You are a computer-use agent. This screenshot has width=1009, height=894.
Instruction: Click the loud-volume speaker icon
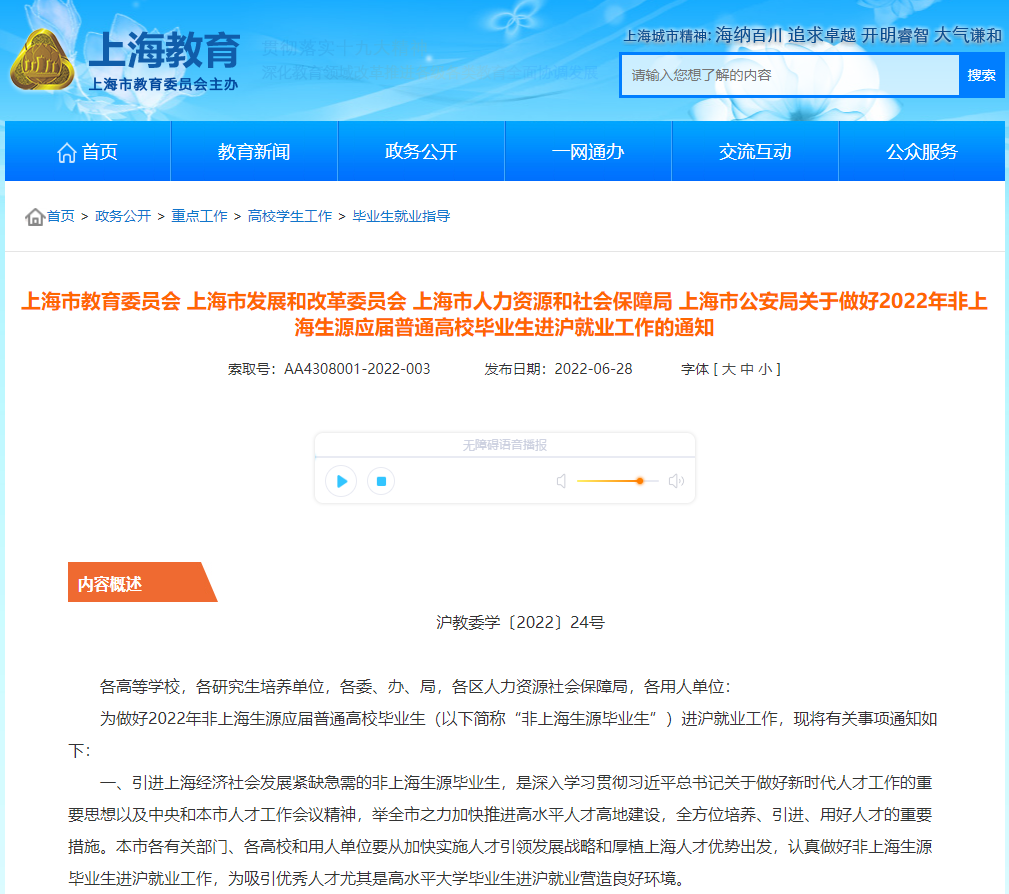click(676, 481)
